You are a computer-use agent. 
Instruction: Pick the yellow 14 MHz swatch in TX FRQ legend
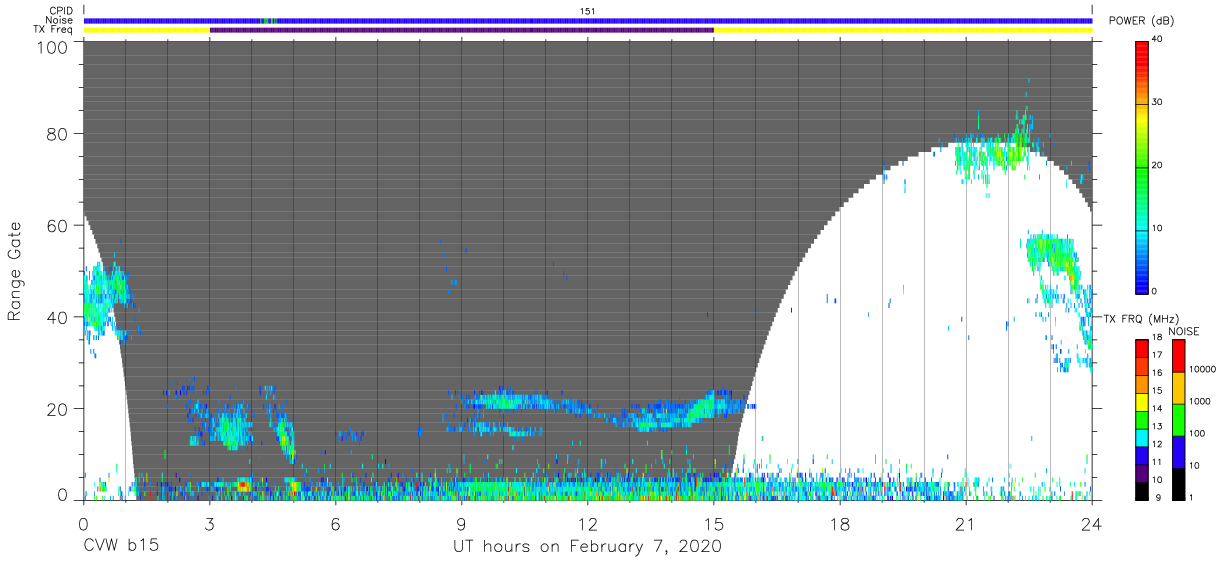[1142, 401]
